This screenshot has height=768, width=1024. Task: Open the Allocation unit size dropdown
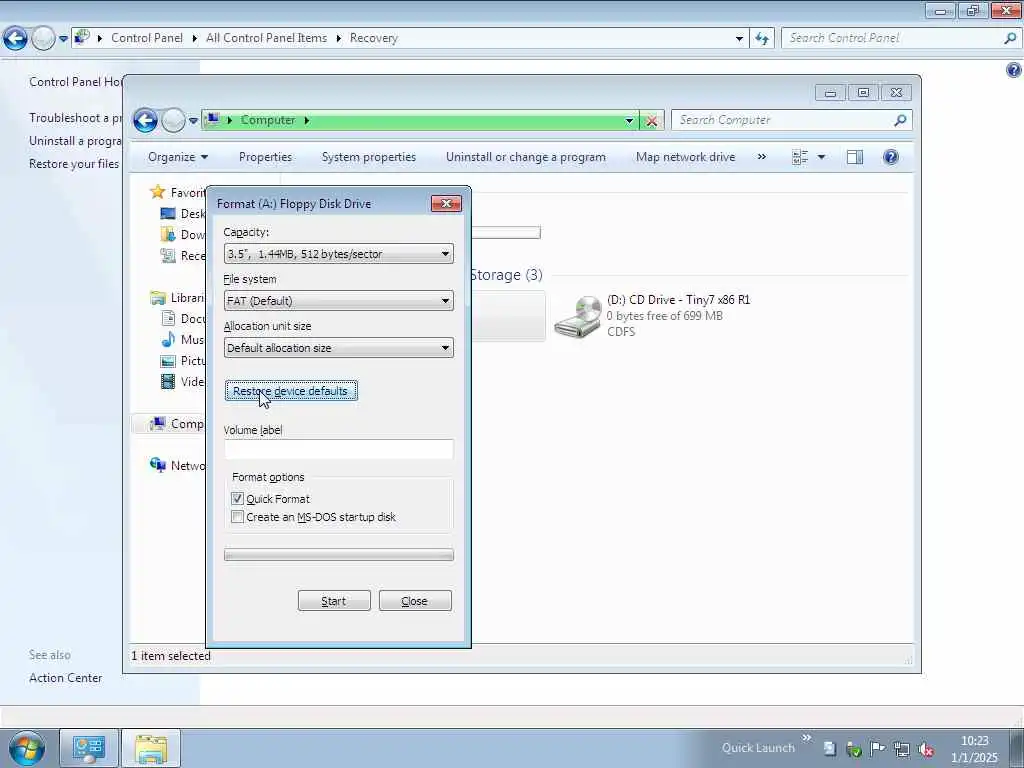[x=338, y=347]
